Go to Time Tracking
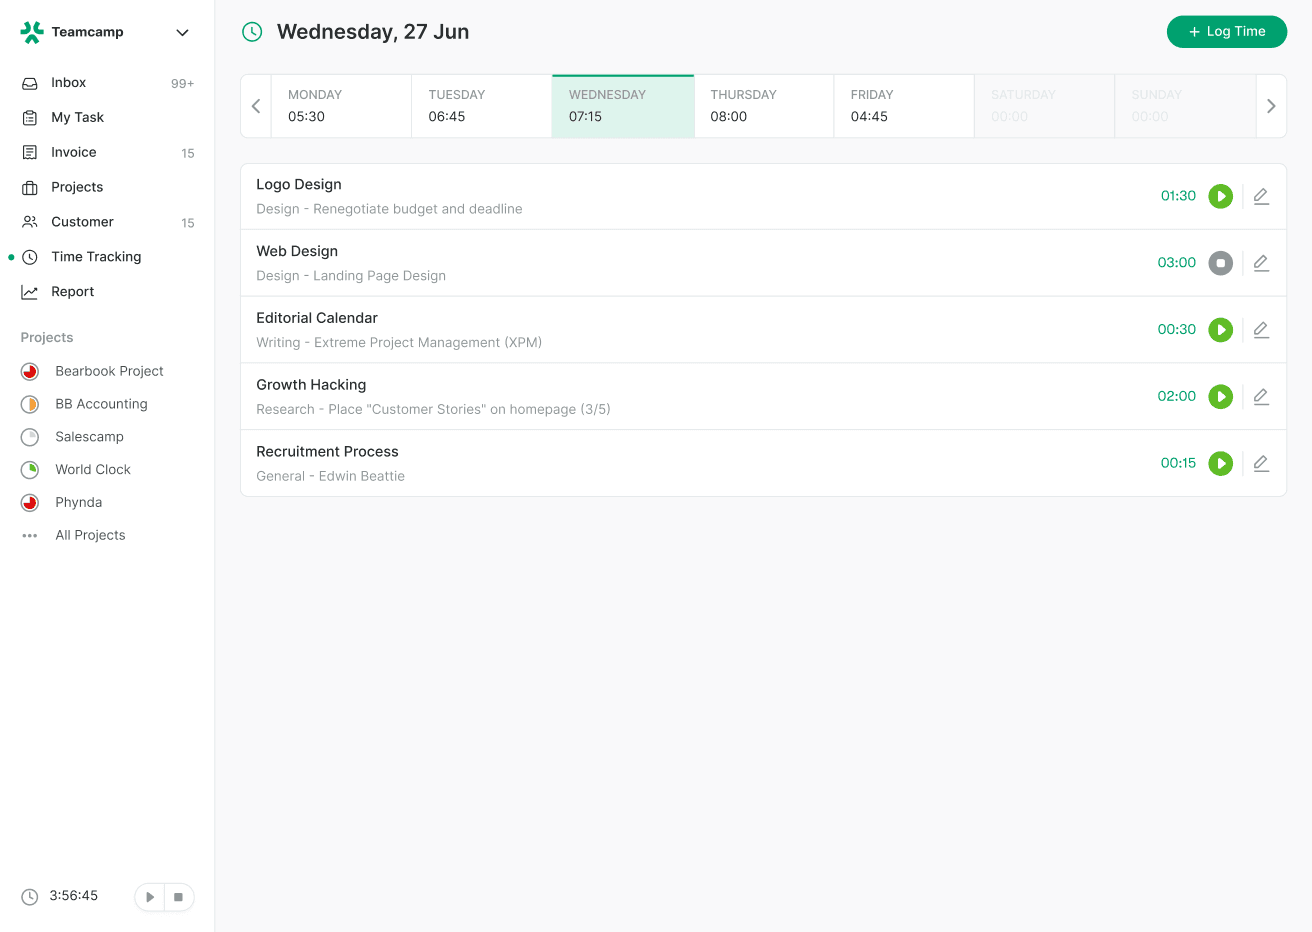Screen dimensions: 1312x932 tap(96, 256)
